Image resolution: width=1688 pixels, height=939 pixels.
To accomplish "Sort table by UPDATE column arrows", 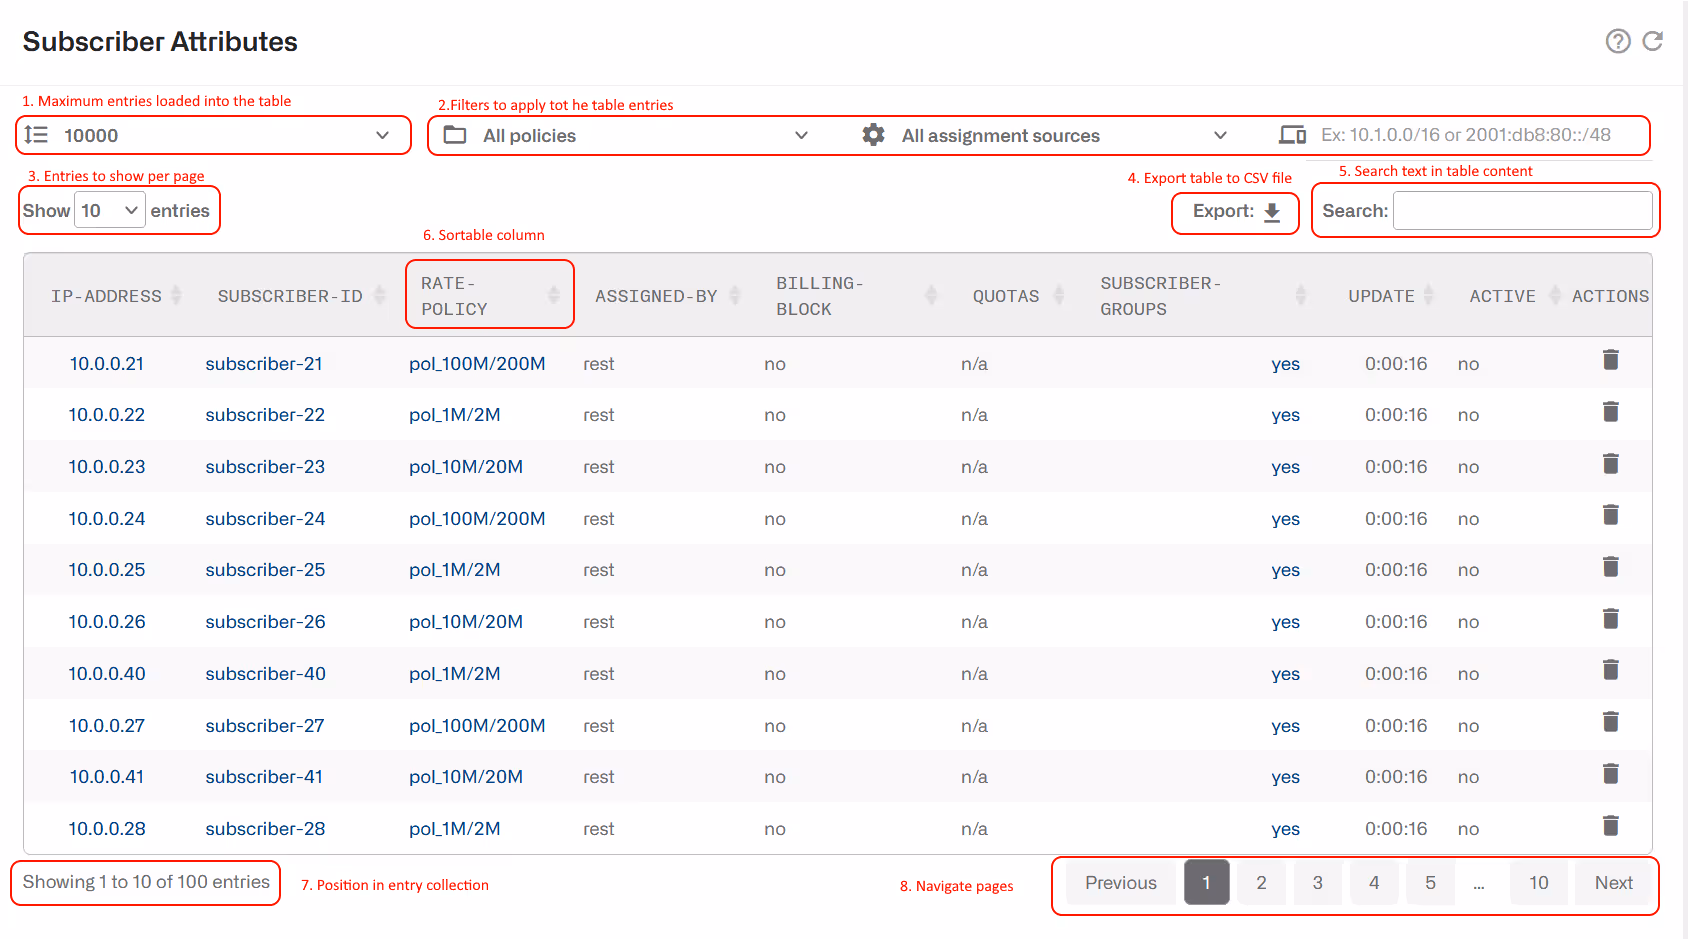I will [1429, 295].
